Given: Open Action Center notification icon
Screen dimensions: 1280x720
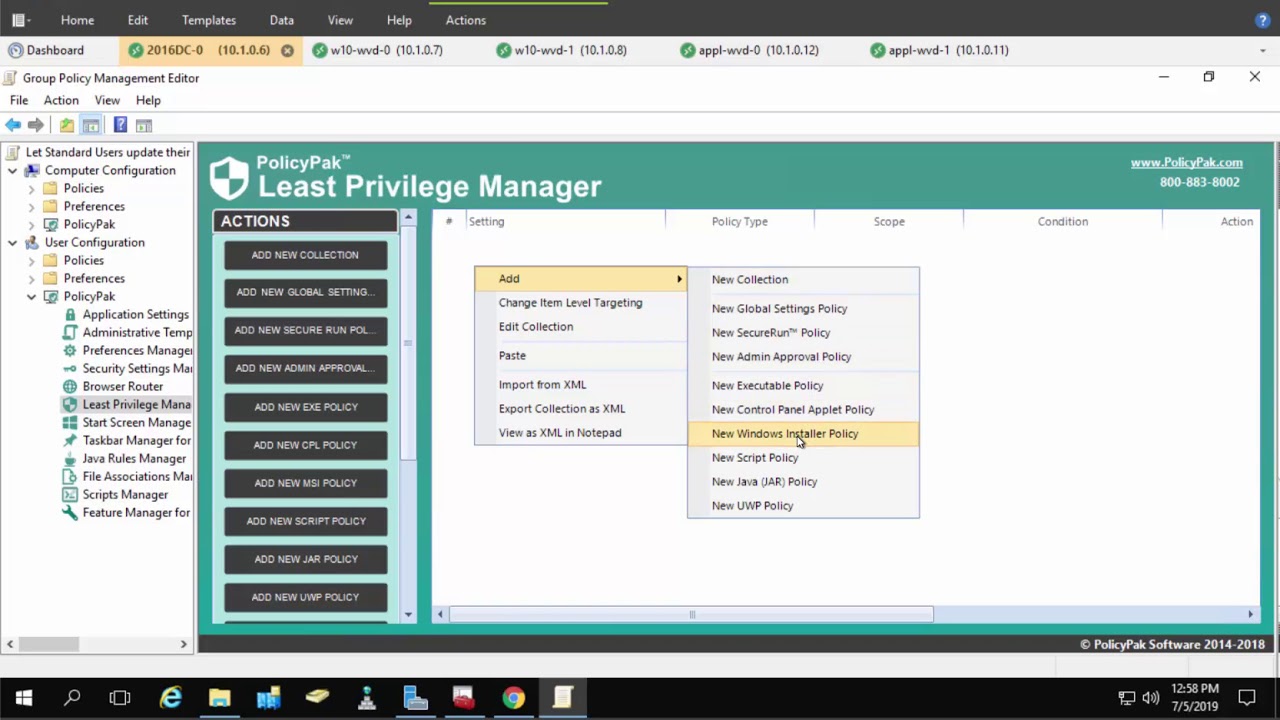Looking at the screenshot, I should point(1247,697).
